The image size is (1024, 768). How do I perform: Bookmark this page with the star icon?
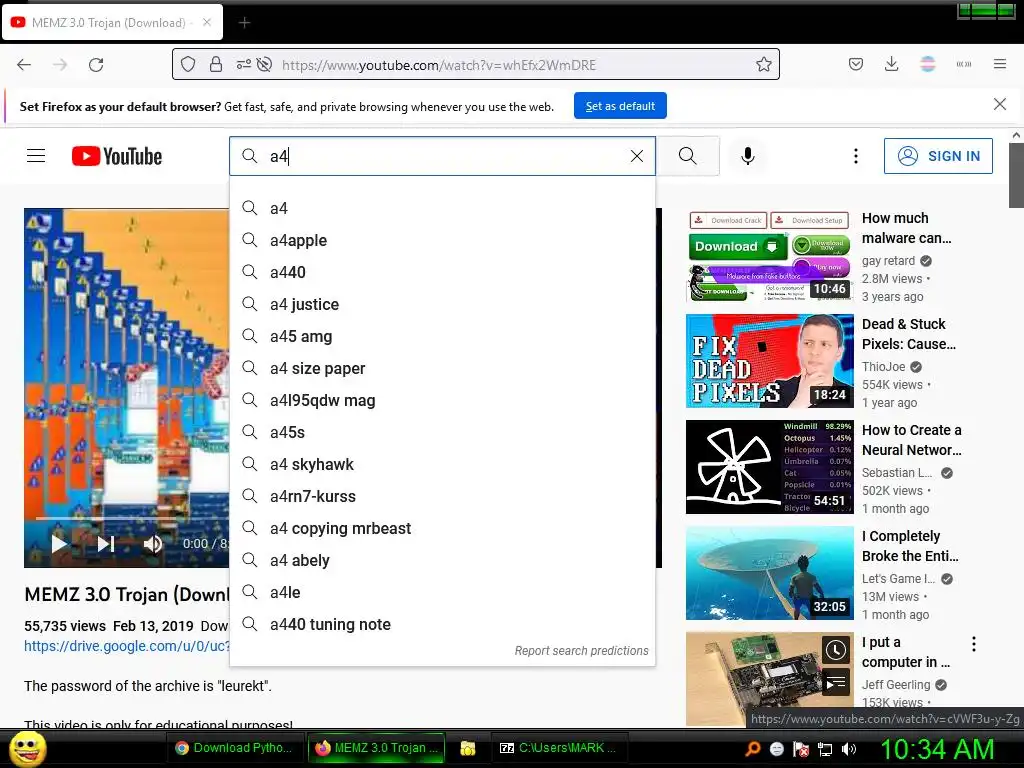(x=763, y=64)
